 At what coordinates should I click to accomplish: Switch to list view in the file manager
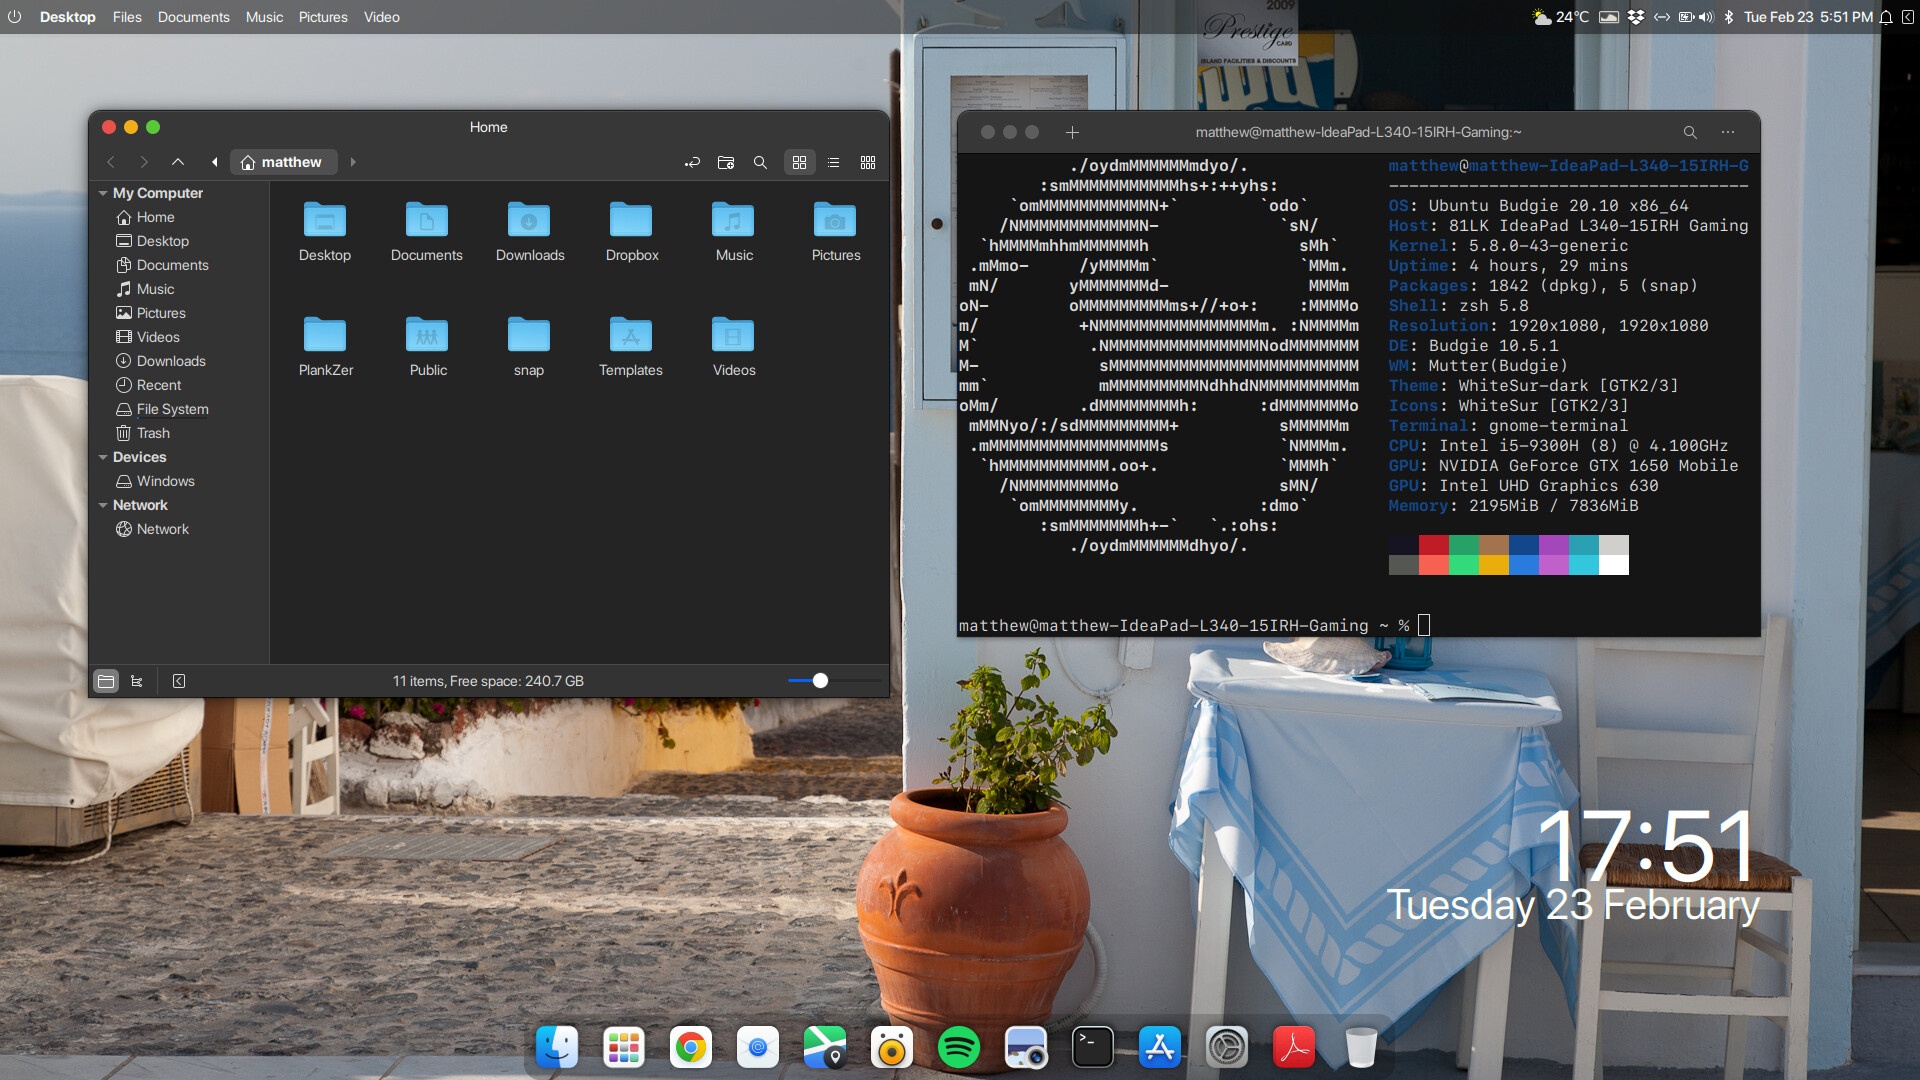pos(834,162)
